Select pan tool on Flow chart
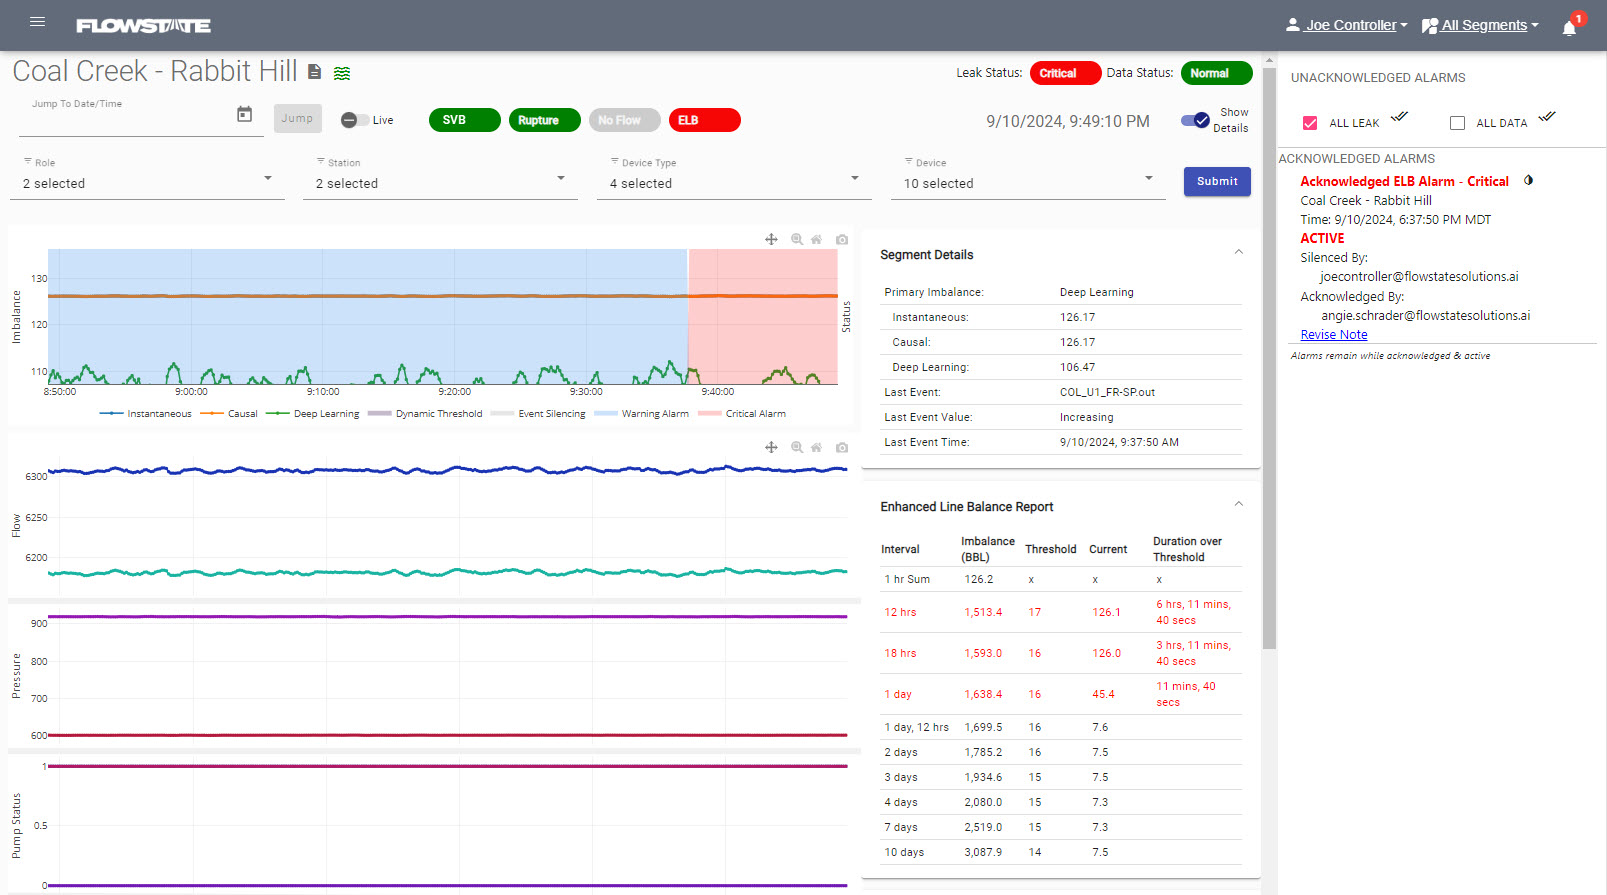This screenshot has width=1607, height=895. point(771,447)
